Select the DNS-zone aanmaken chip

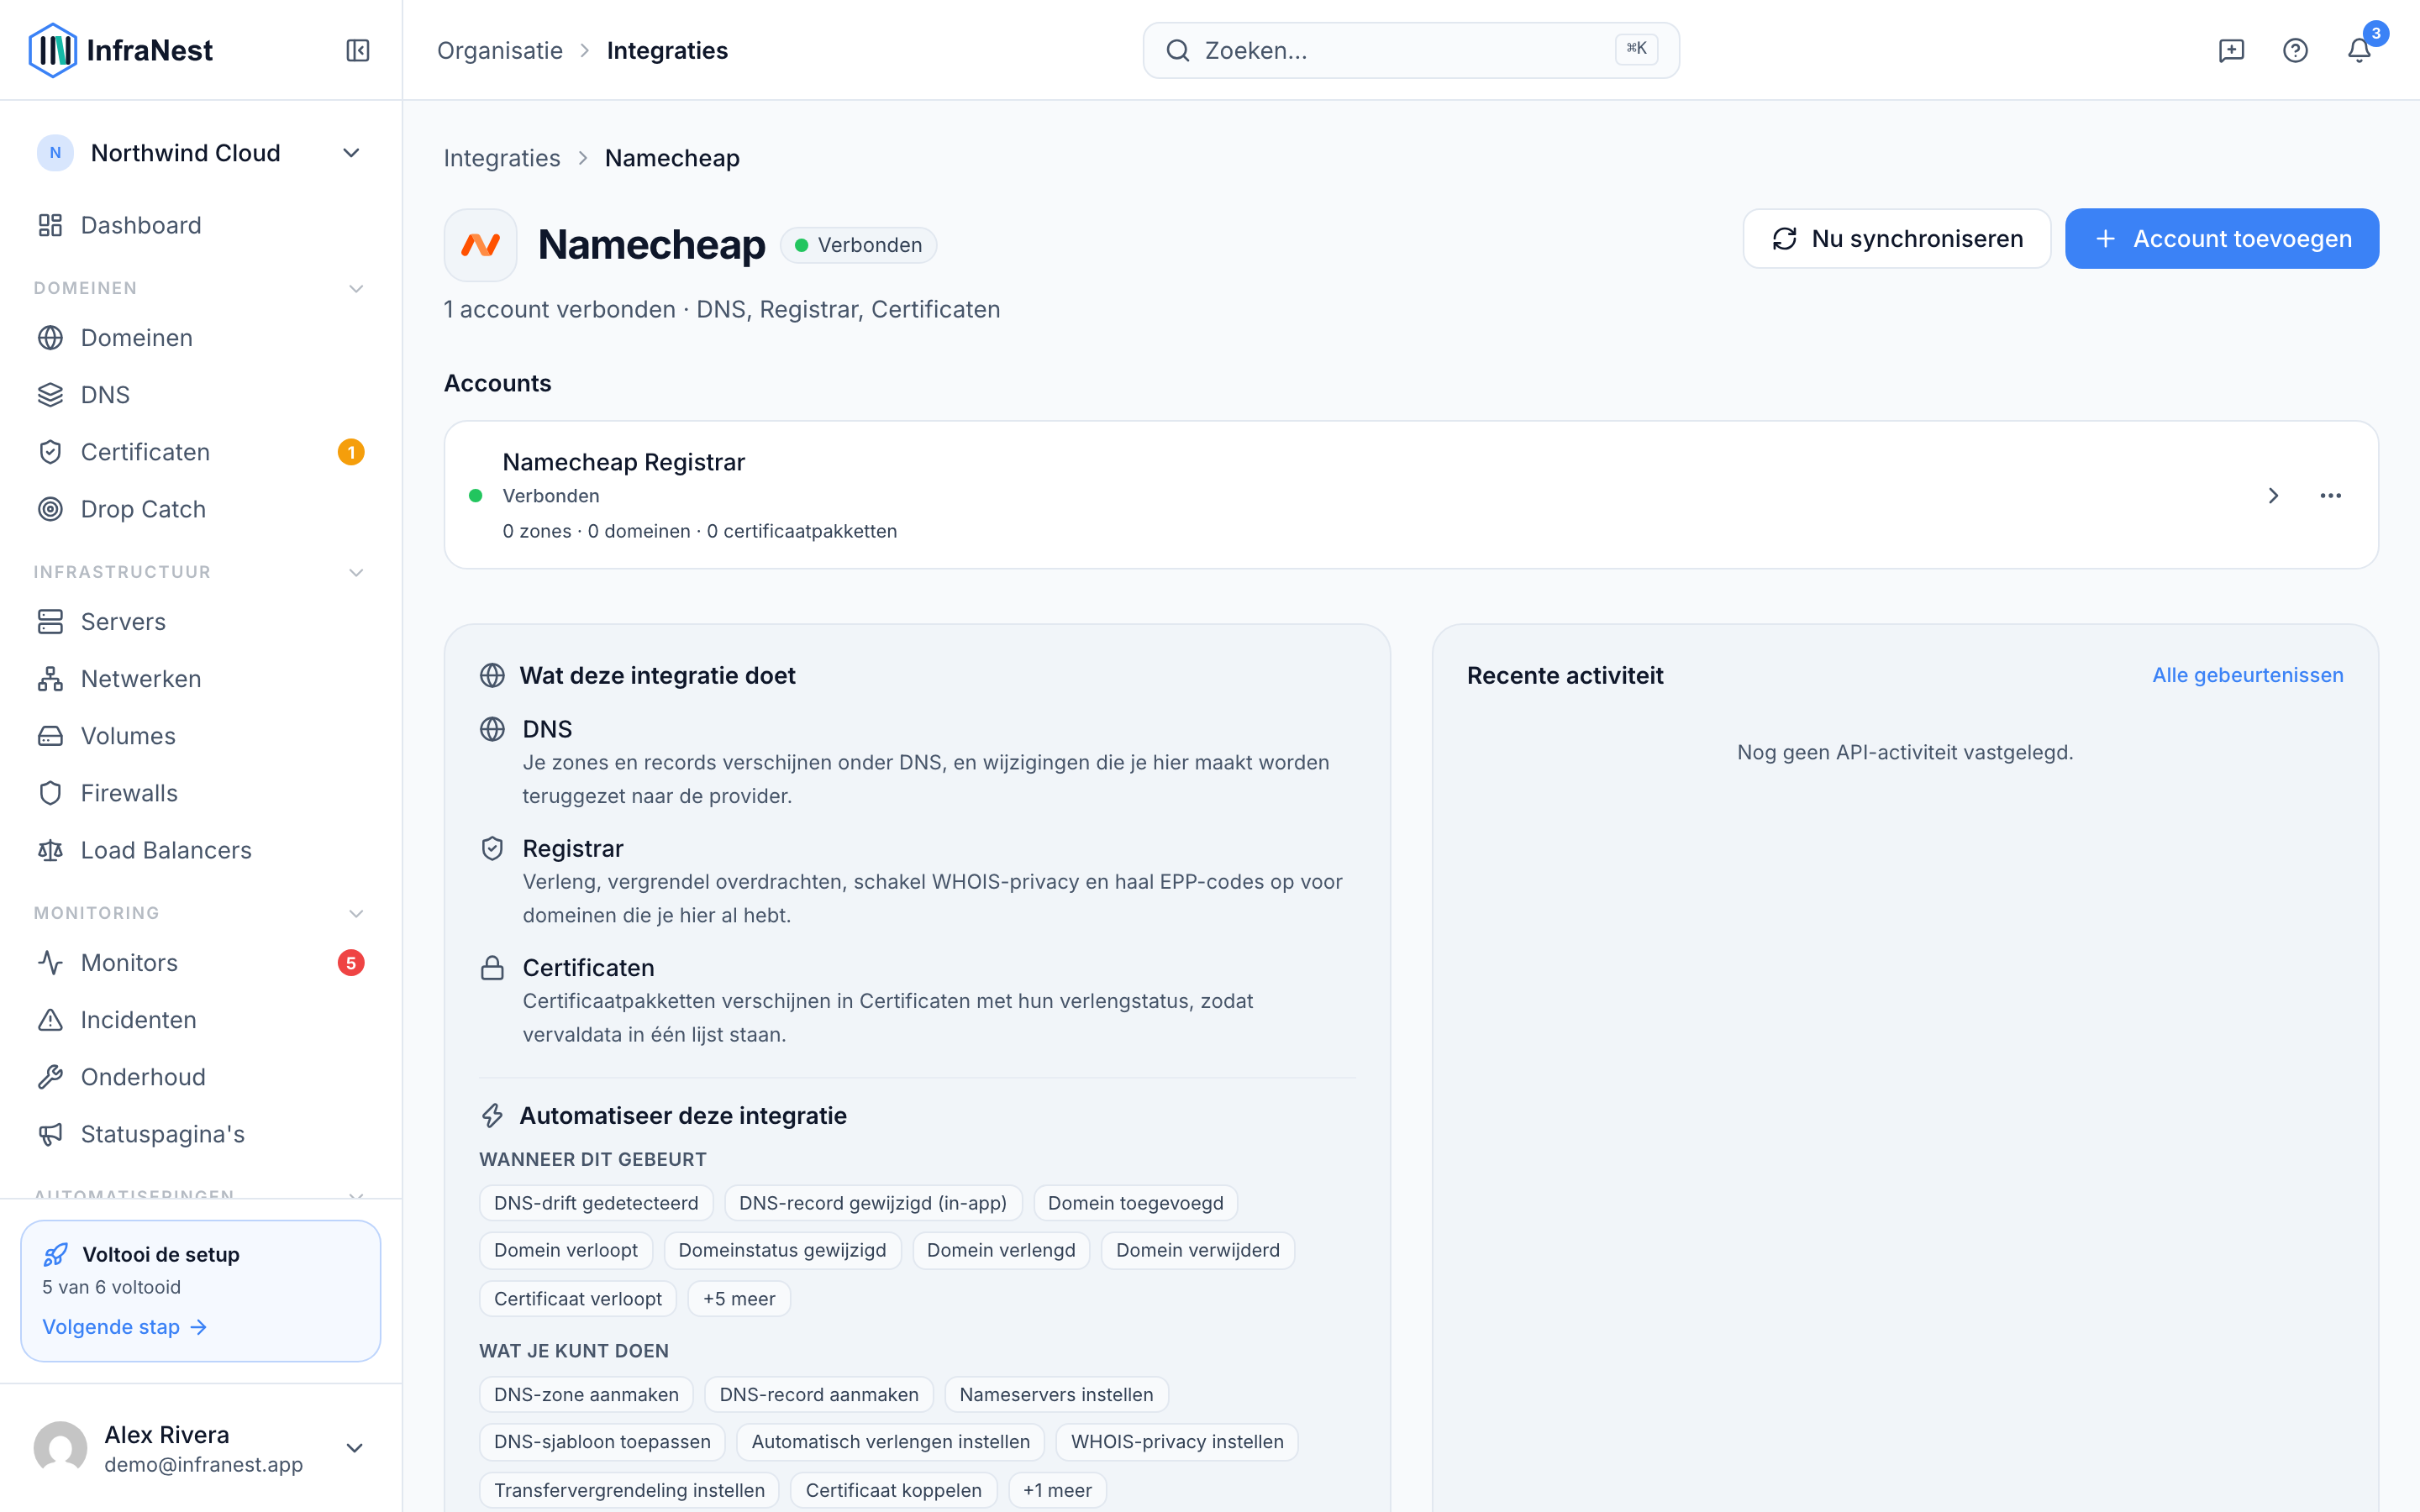coord(586,1394)
